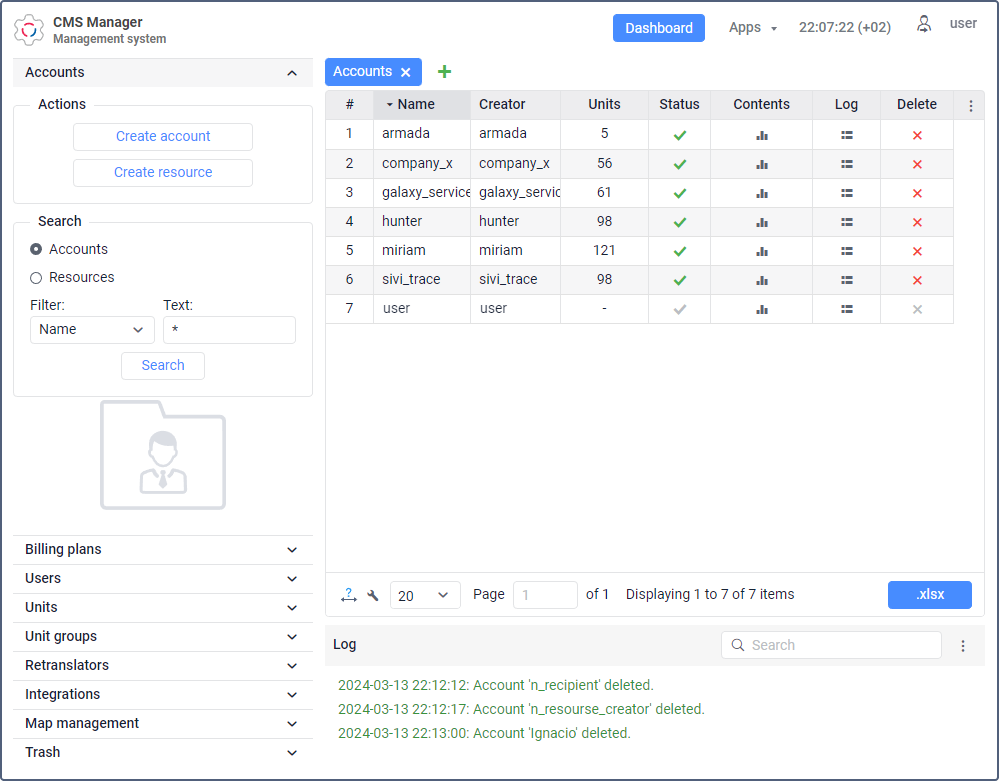This screenshot has width=999, height=781.
Task: Open Log panel options menu
Action: (963, 646)
